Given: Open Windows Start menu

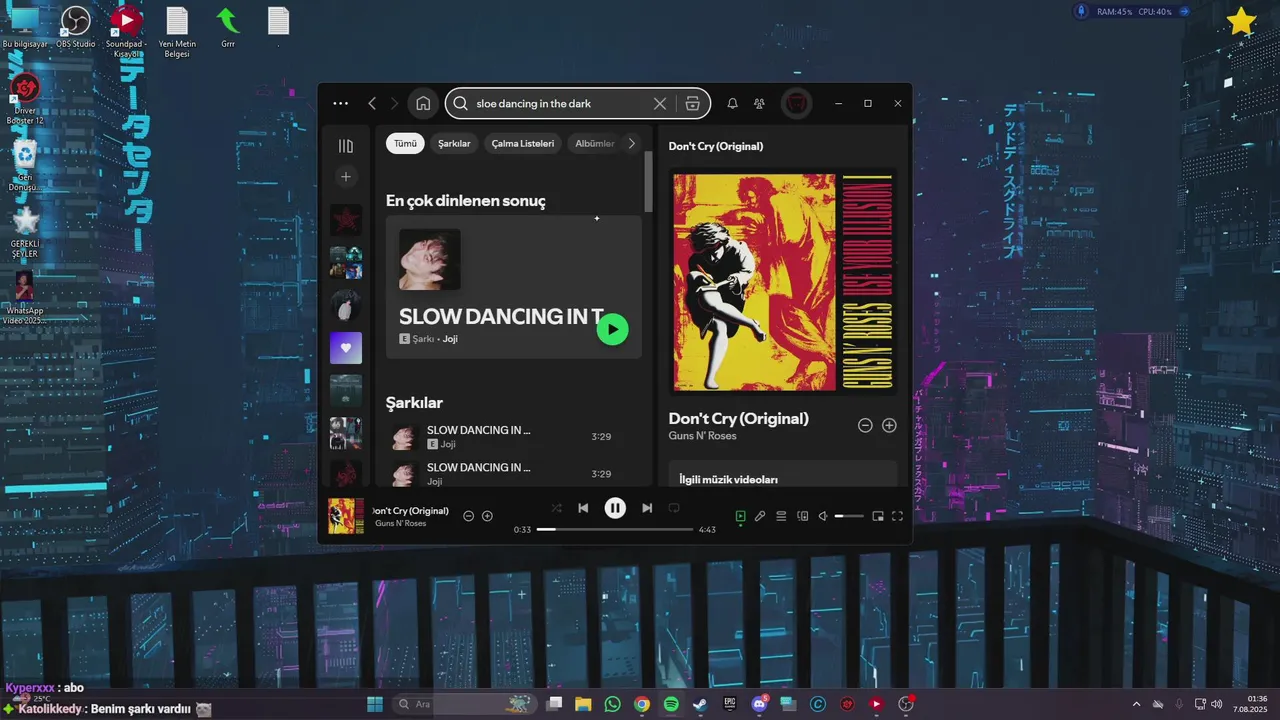Looking at the screenshot, I should point(375,704).
